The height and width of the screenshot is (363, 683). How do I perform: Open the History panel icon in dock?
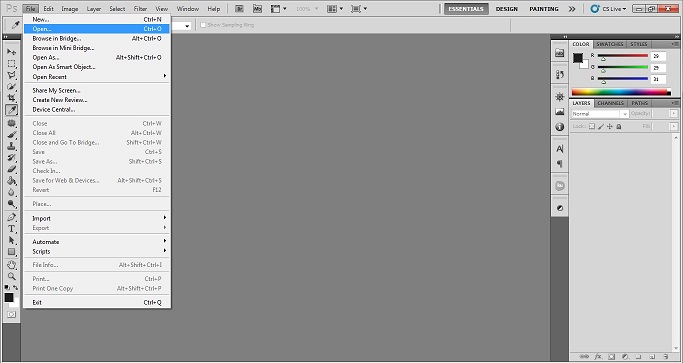(560, 75)
